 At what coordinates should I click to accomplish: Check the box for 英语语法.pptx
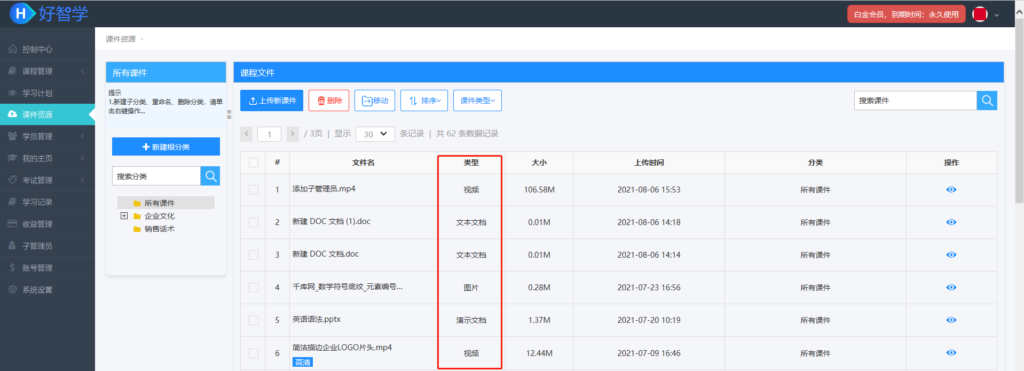253,320
